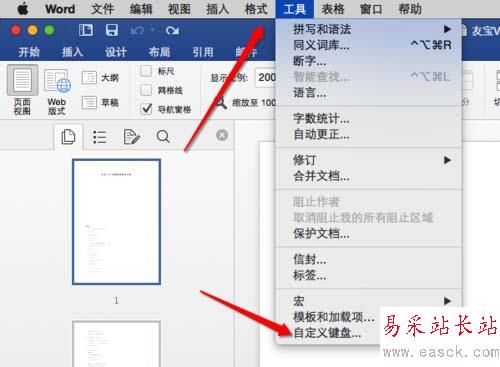Undo the last action

pyautogui.click(x=137, y=31)
